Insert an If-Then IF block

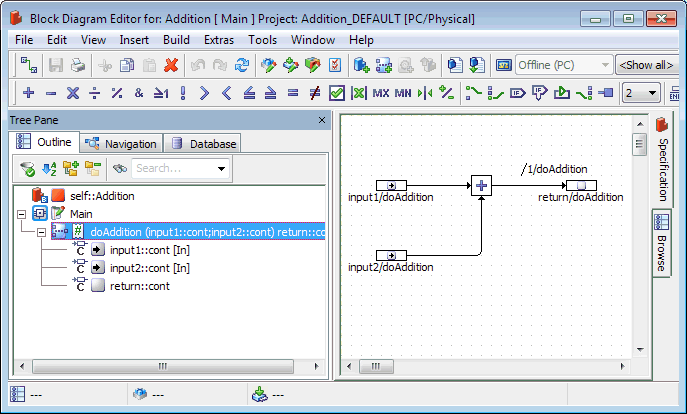(x=517, y=93)
